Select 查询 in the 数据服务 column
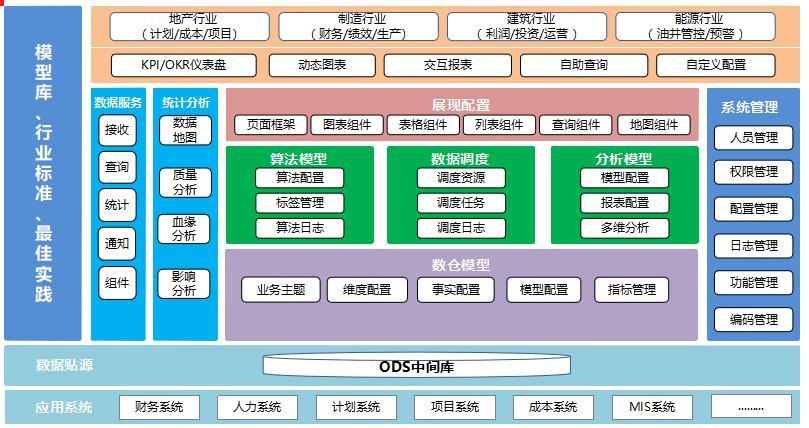This screenshot has height=428, width=809. (x=117, y=167)
